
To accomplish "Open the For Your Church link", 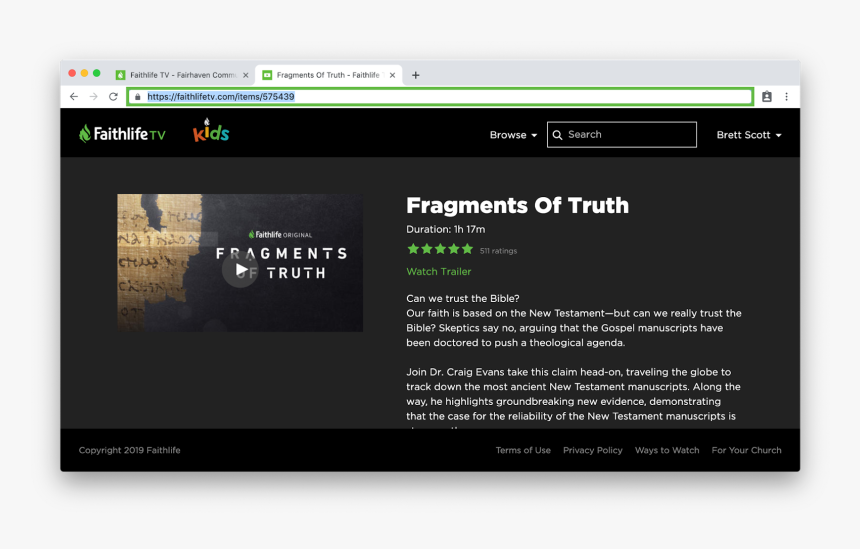I will 746,450.
